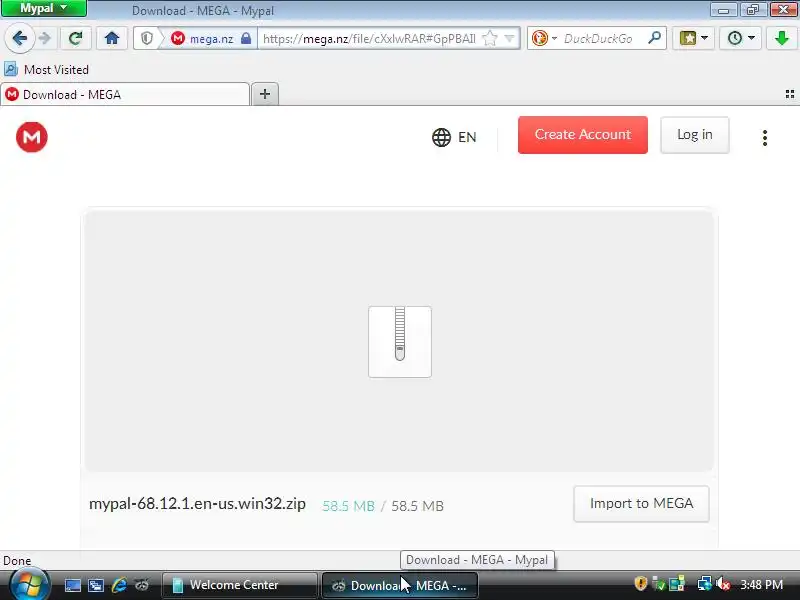This screenshot has width=800, height=600.
Task: Click Switch between windows quick launch icon
Action: 96,585
